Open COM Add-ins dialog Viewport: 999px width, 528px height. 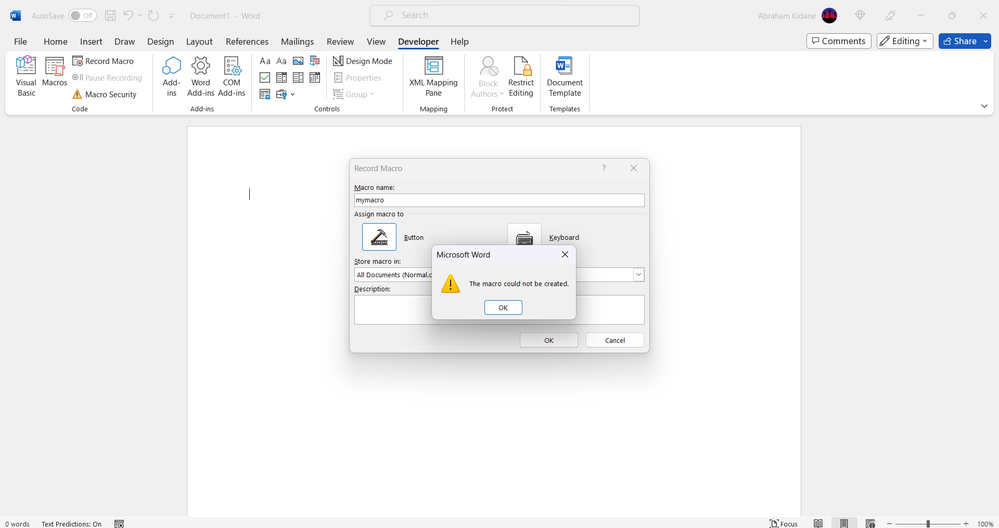(x=232, y=76)
